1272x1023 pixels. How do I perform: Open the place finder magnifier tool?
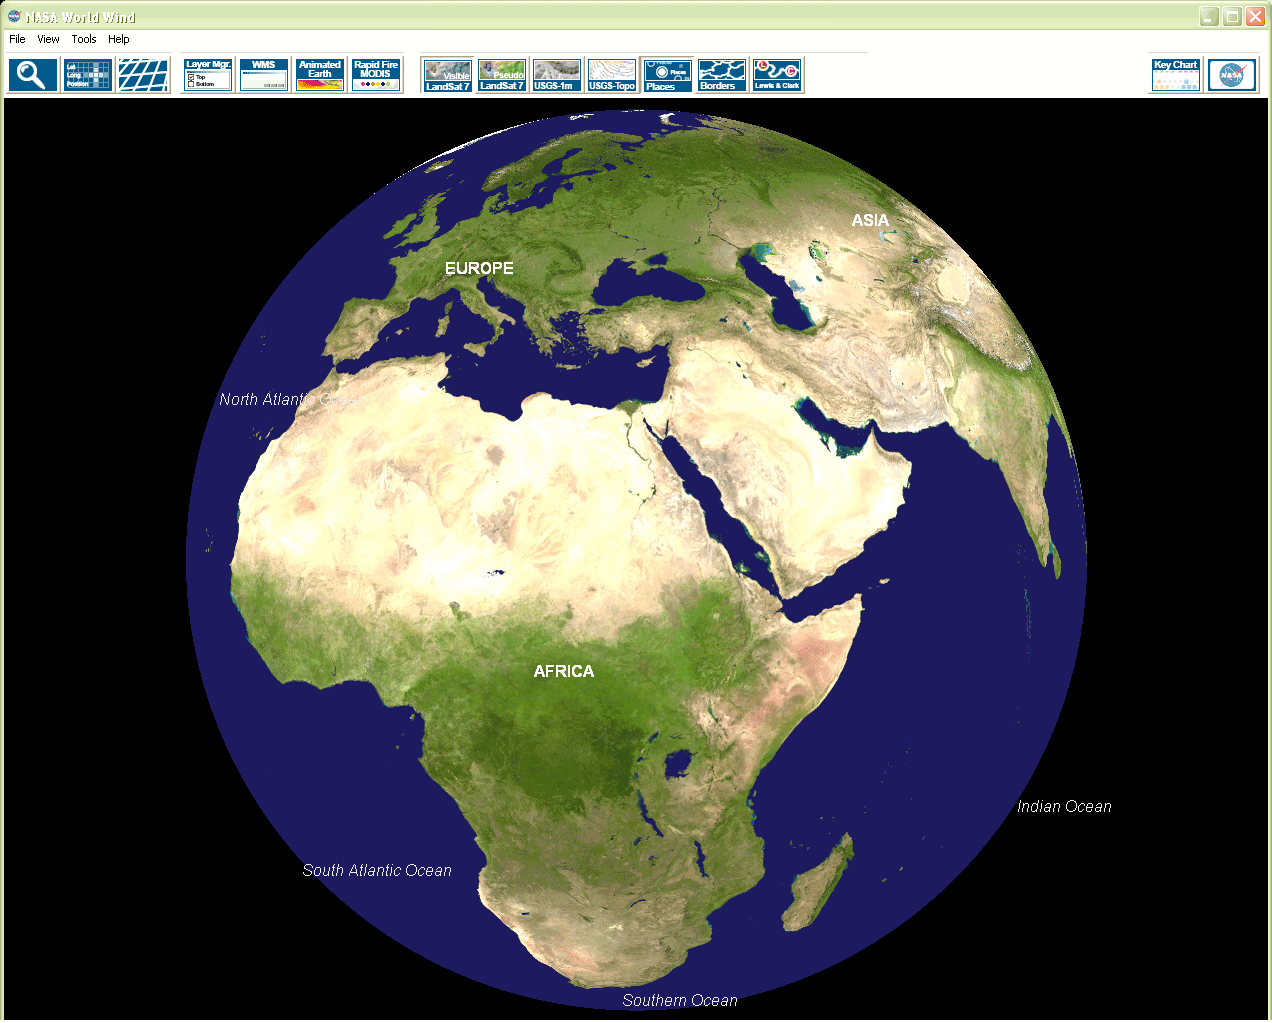point(33,75)
